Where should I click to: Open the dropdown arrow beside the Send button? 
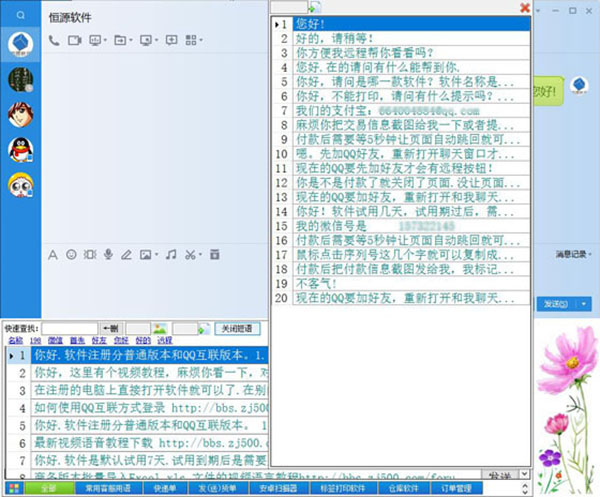583,303
